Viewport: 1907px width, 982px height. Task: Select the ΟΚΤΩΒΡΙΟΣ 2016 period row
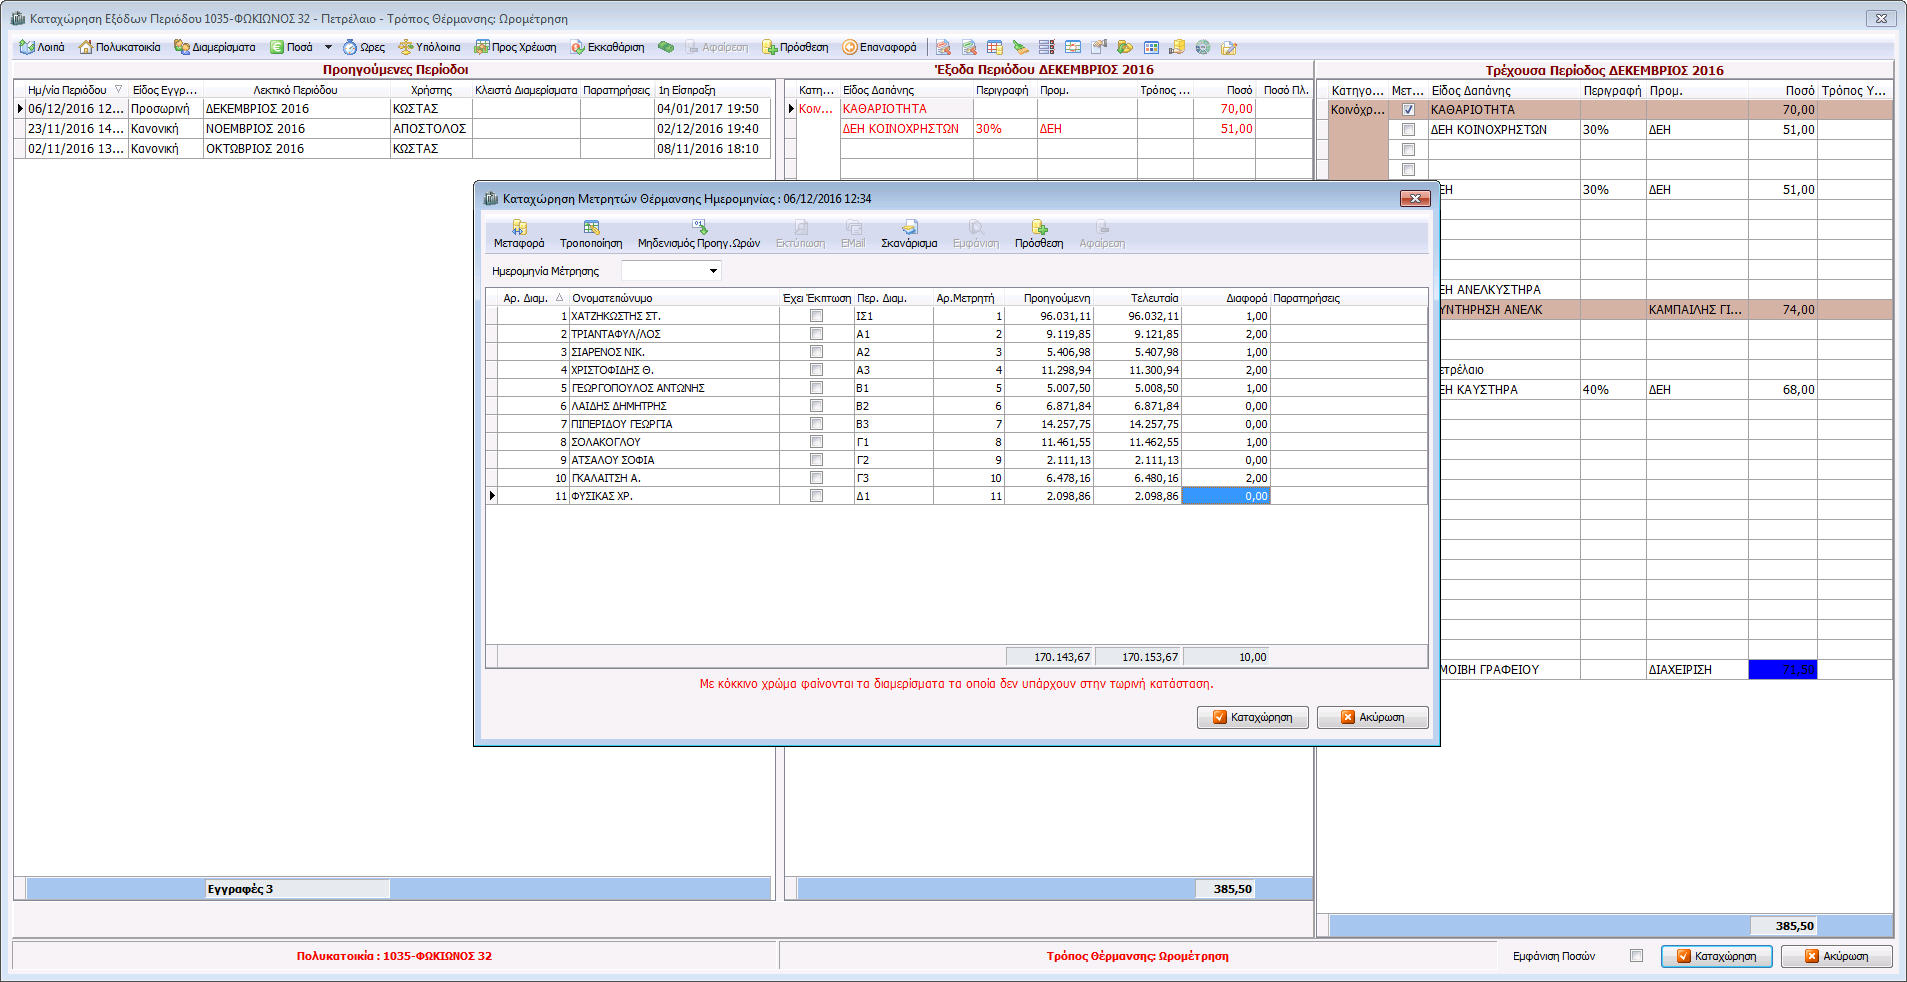(392, 149)
